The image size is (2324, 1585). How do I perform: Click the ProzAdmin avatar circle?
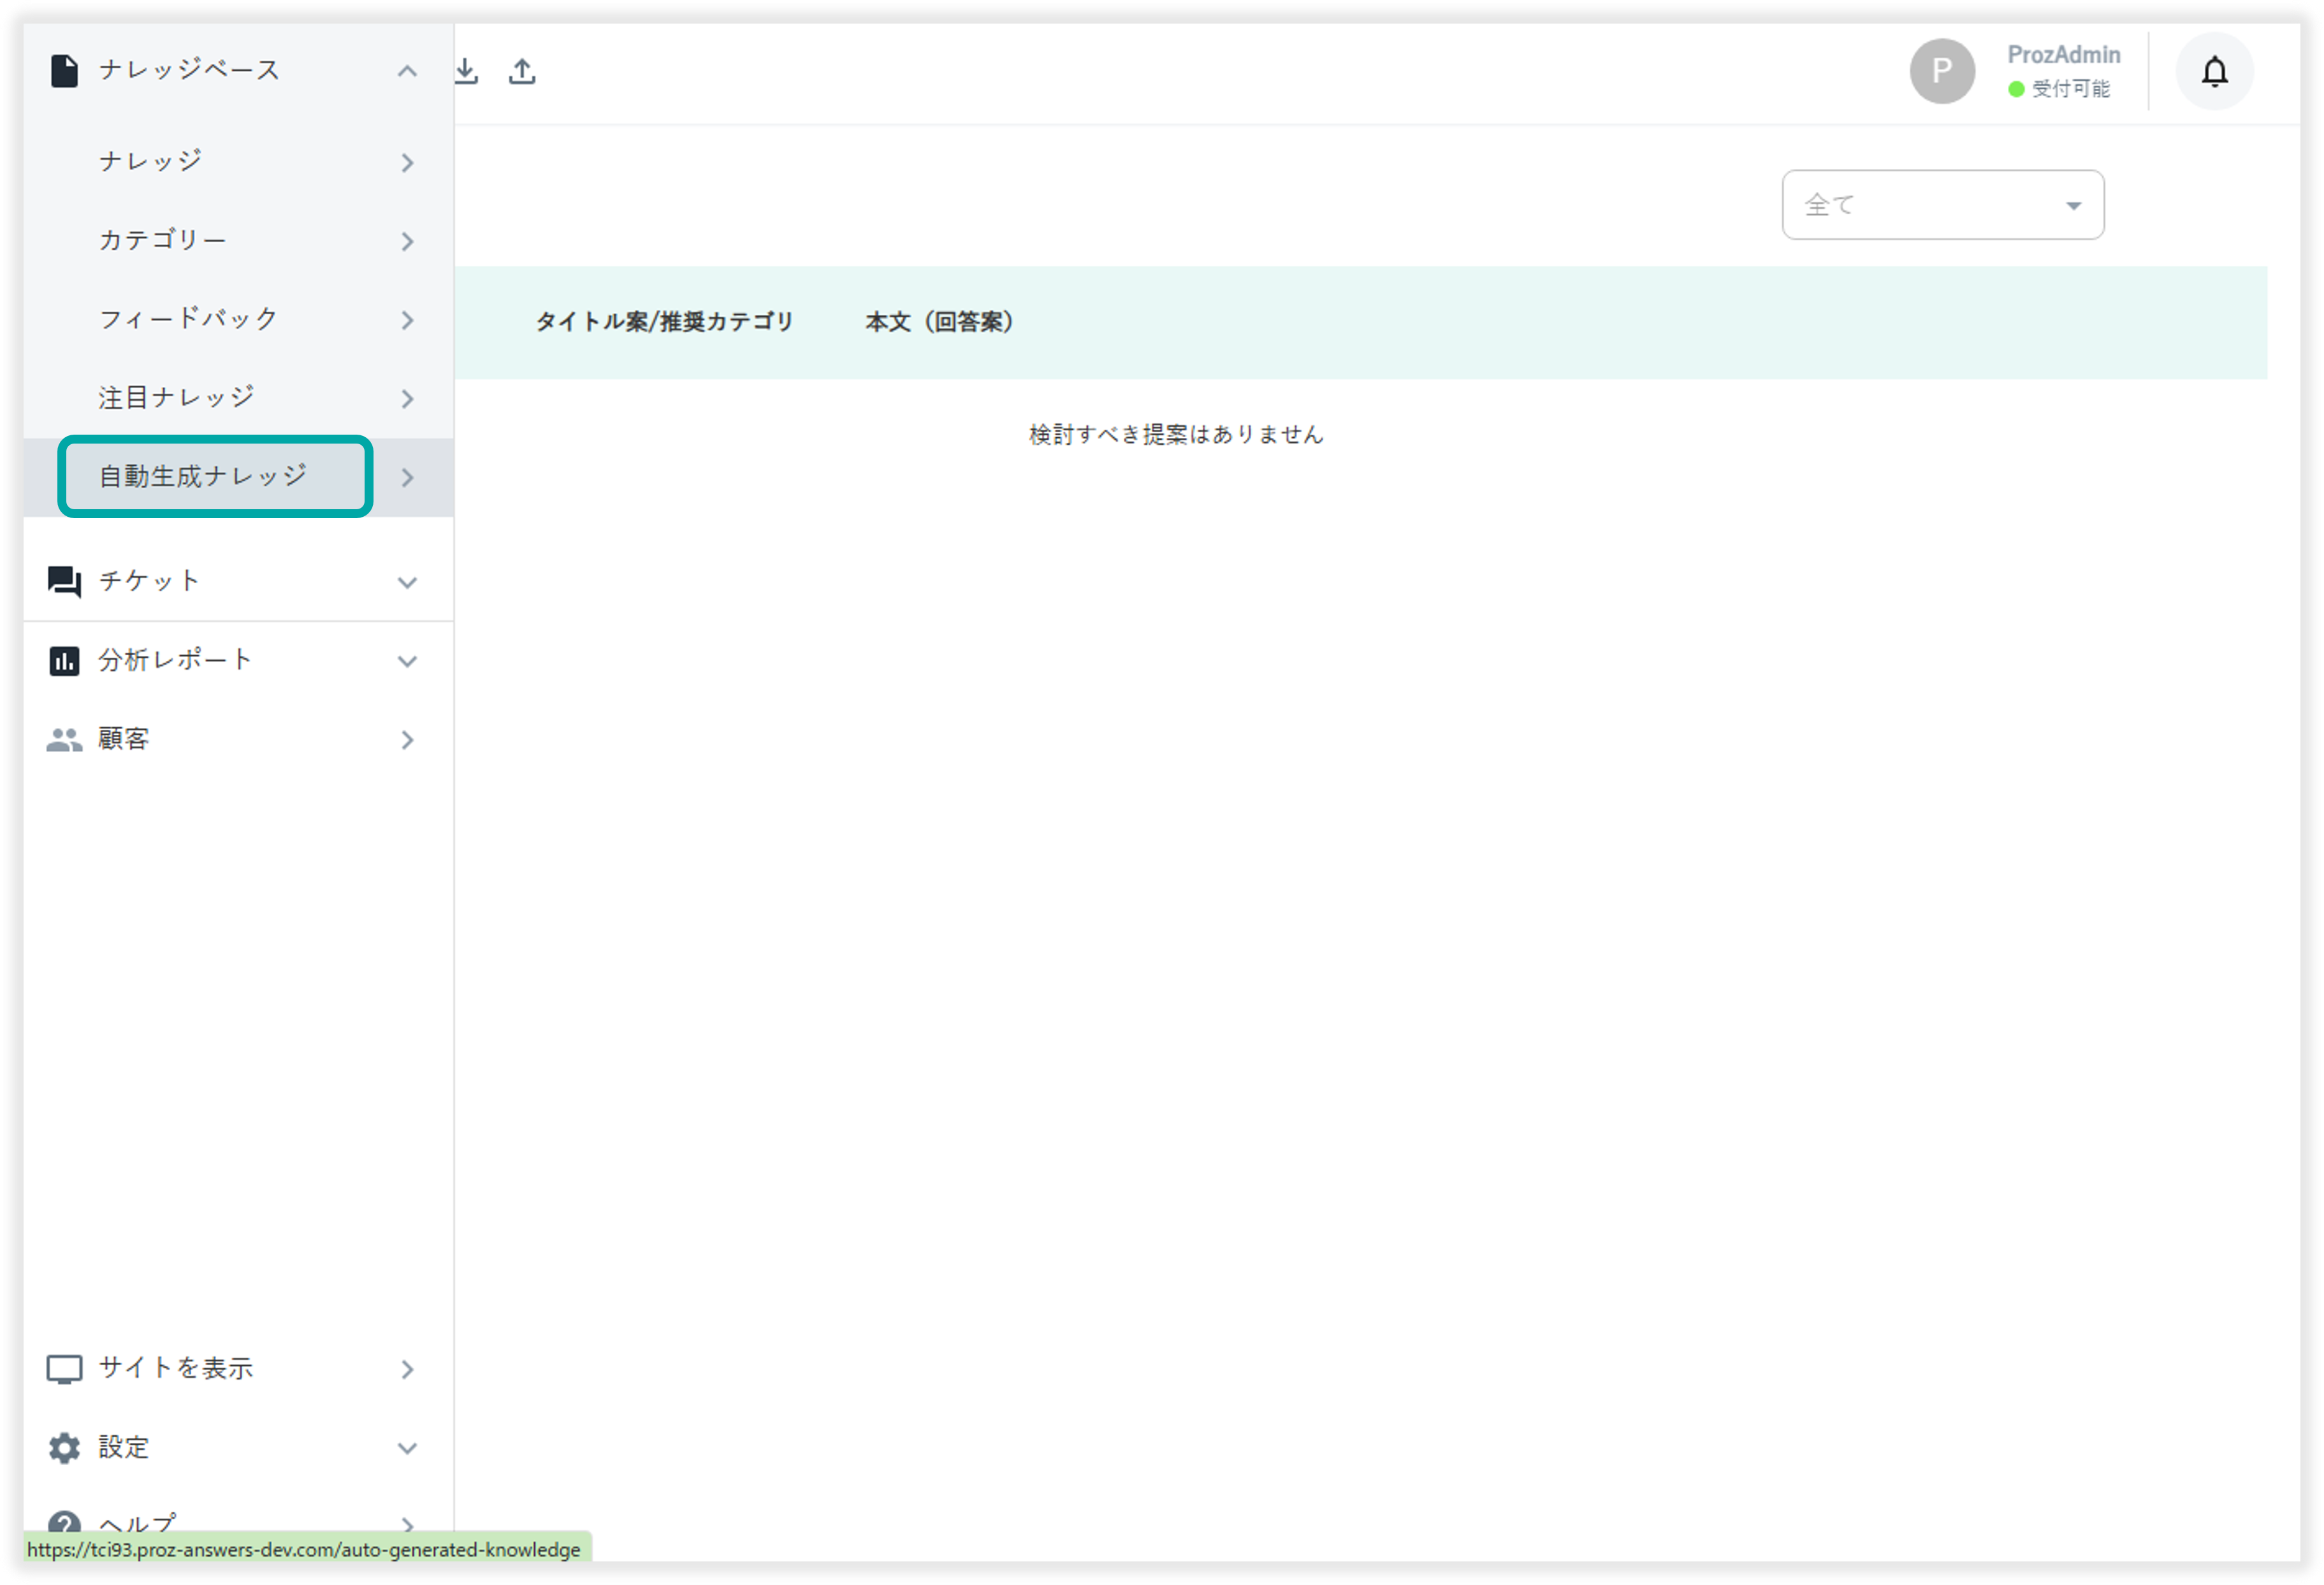1942,71
